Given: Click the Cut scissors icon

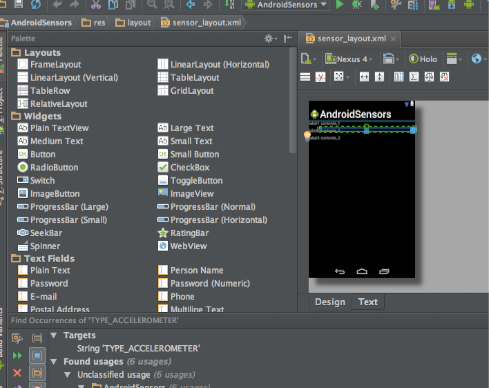Looking at the screenshot, I should point(96,4).
